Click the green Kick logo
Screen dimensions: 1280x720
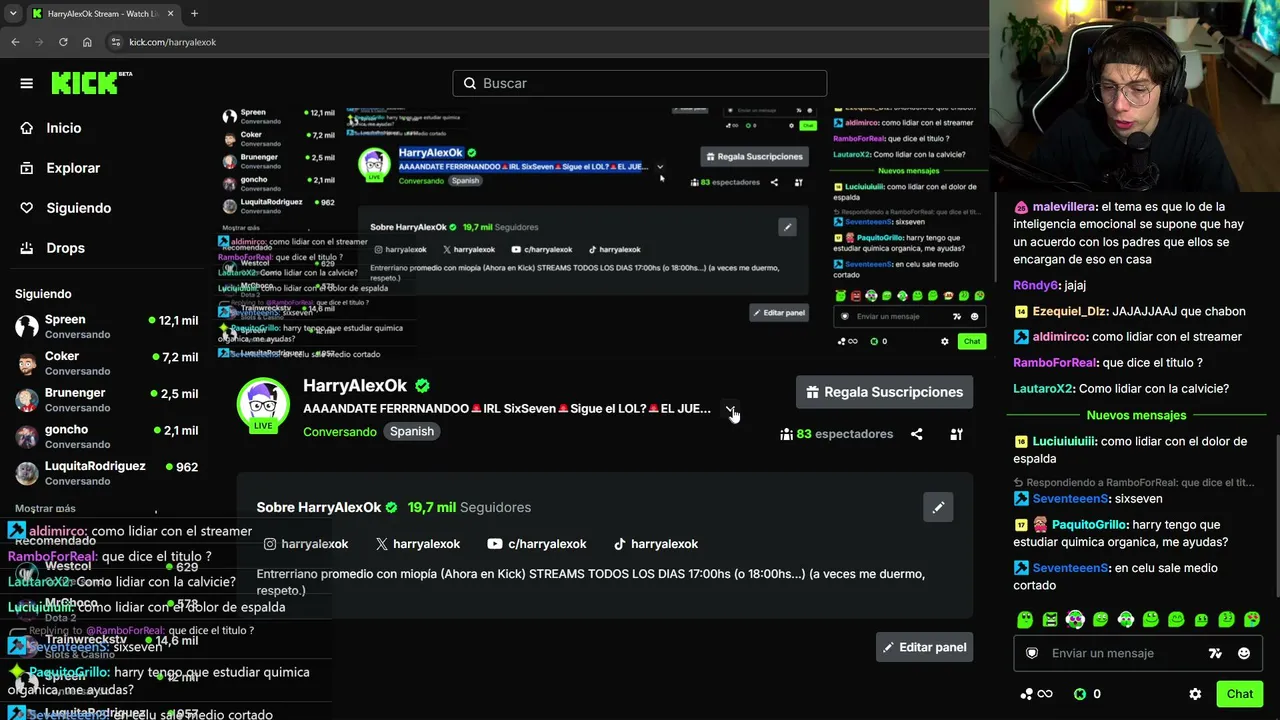86,83
